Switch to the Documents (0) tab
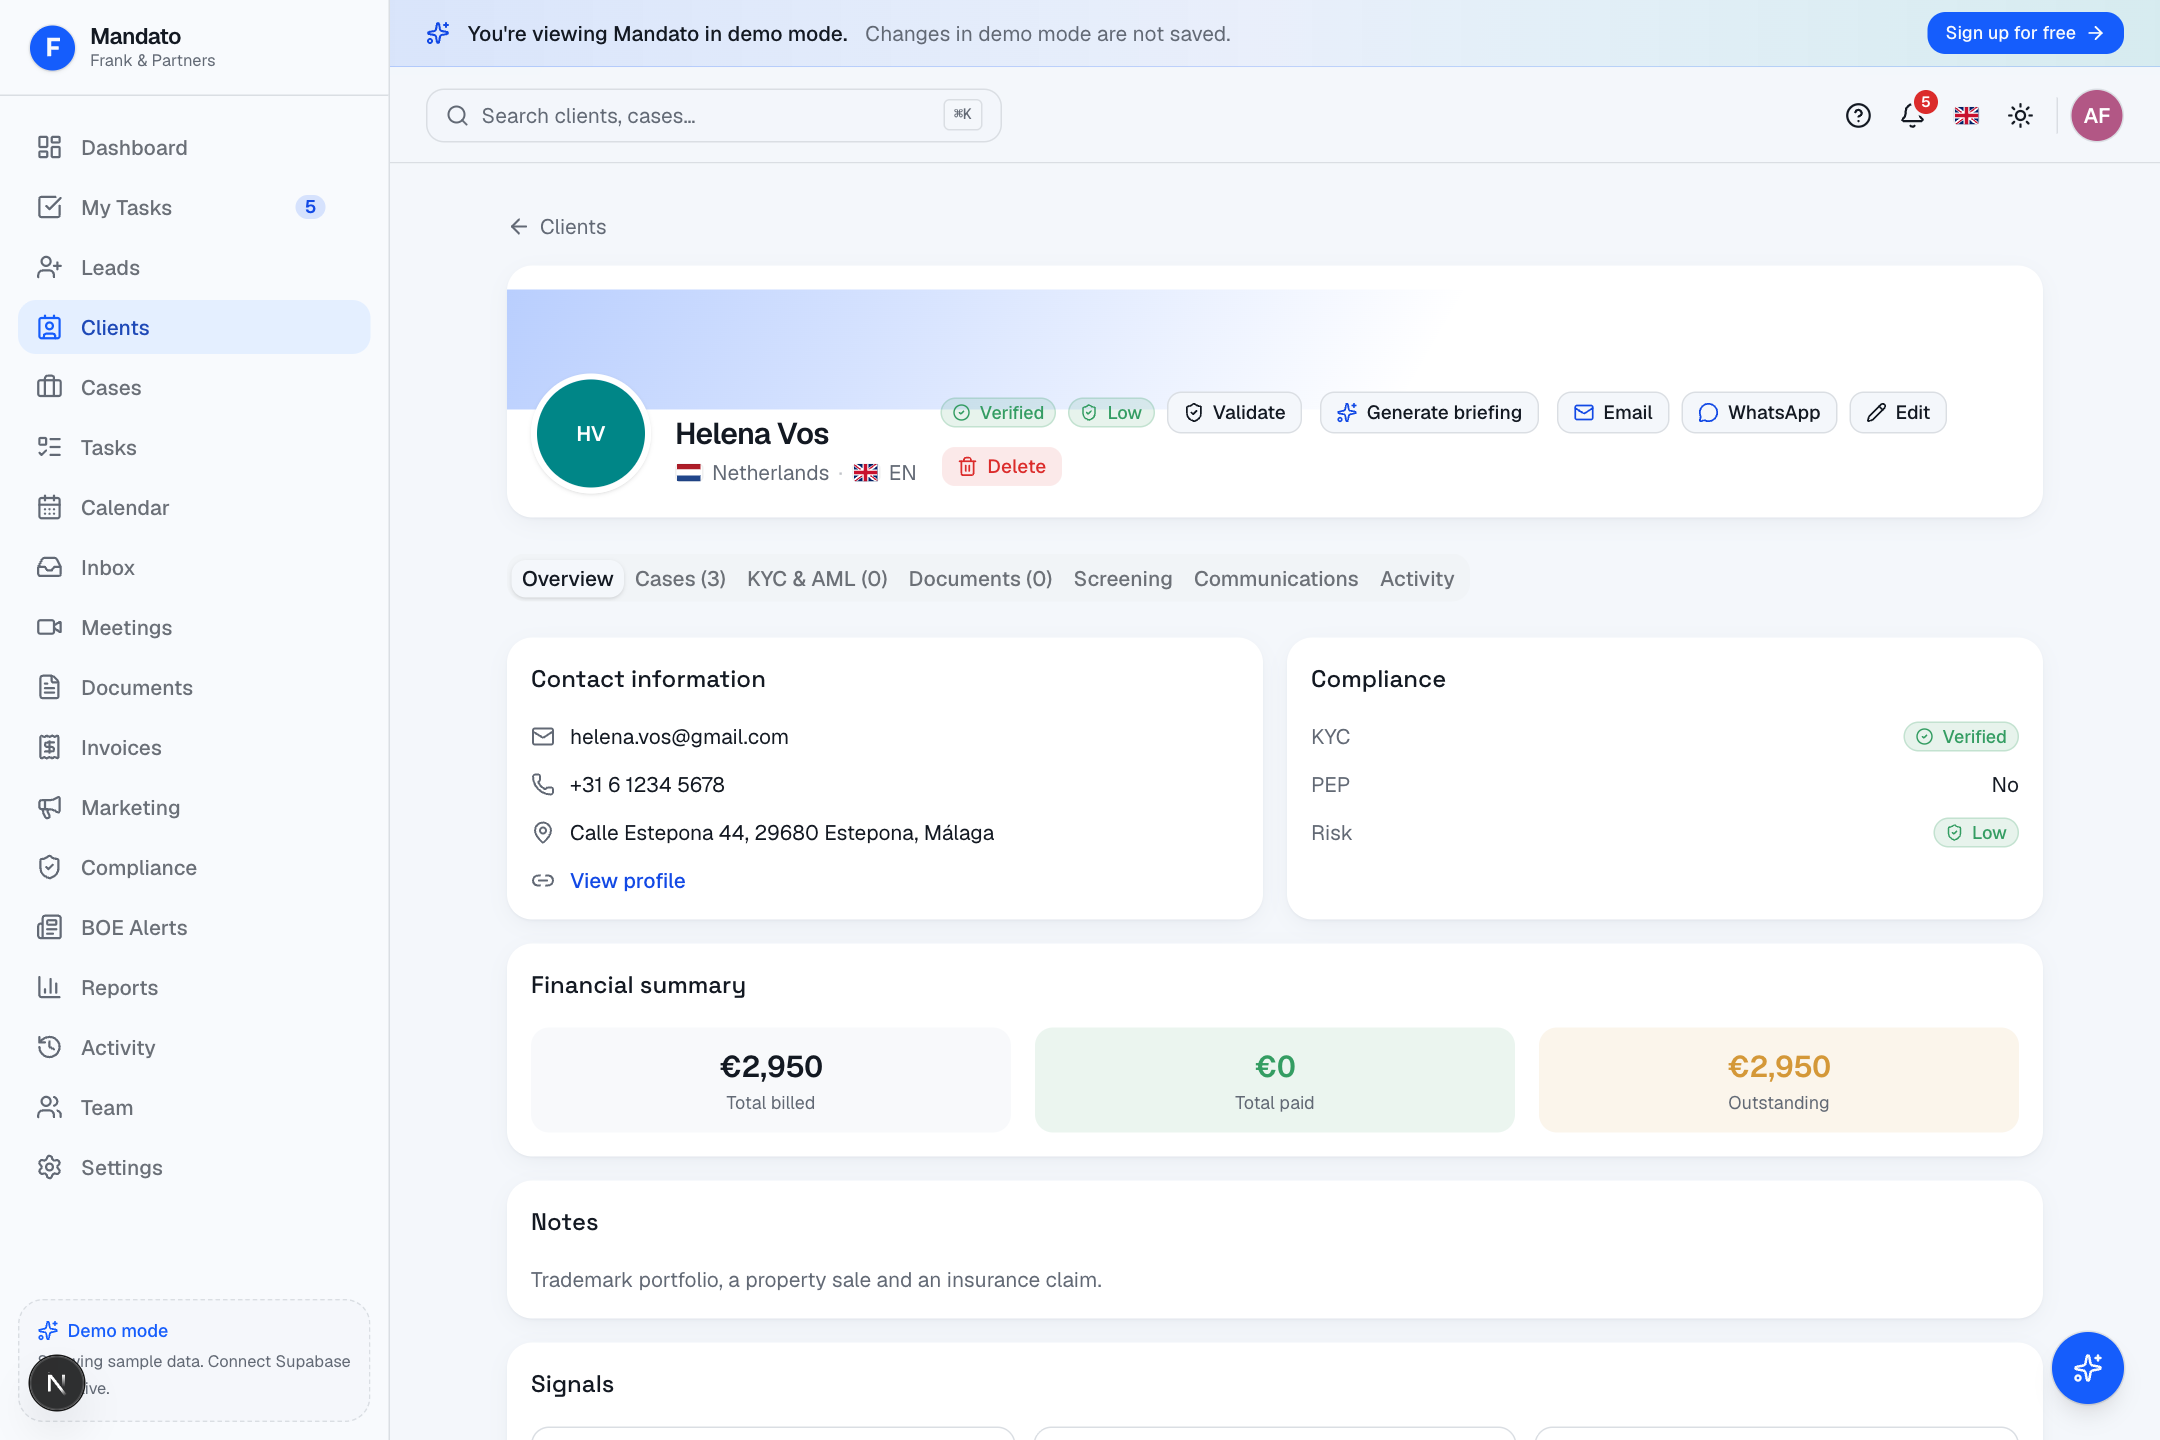 [x=980, y=578]
